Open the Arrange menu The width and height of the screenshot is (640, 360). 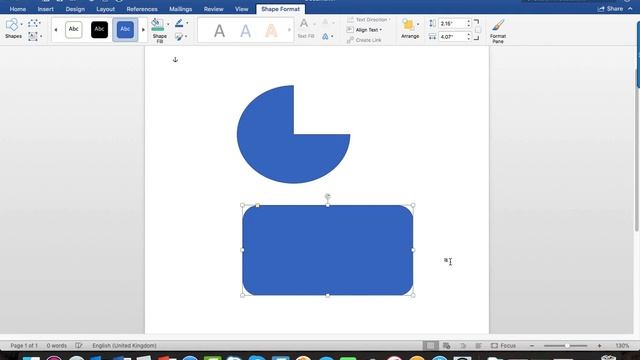coord(410,29)
